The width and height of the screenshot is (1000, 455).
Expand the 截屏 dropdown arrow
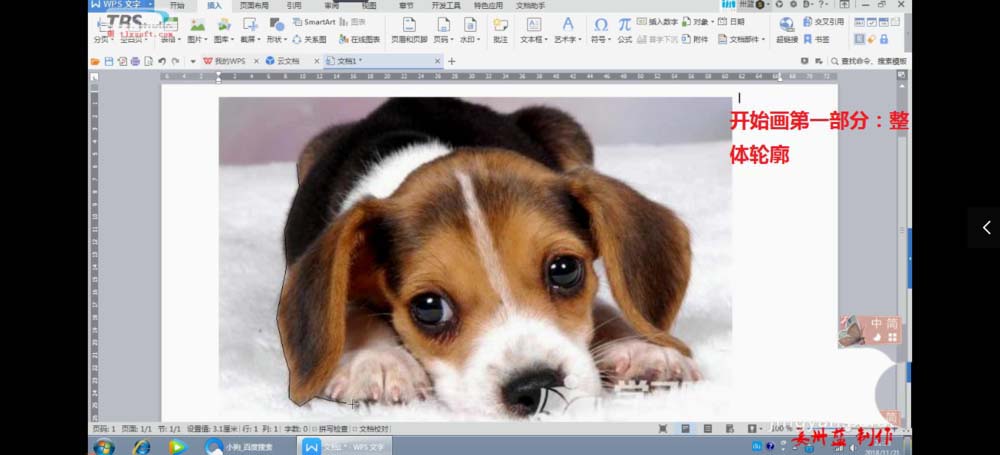pyautogui.click(x=258, y=40)
